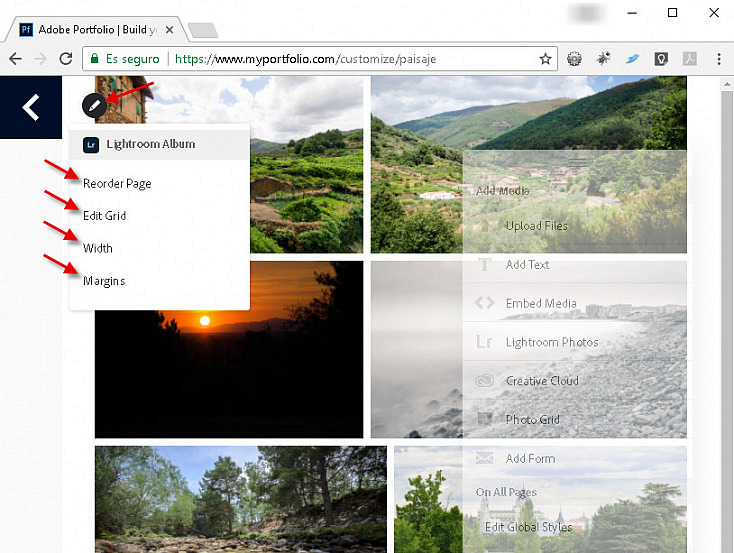Click the PDF extension icon

point(690,59)
